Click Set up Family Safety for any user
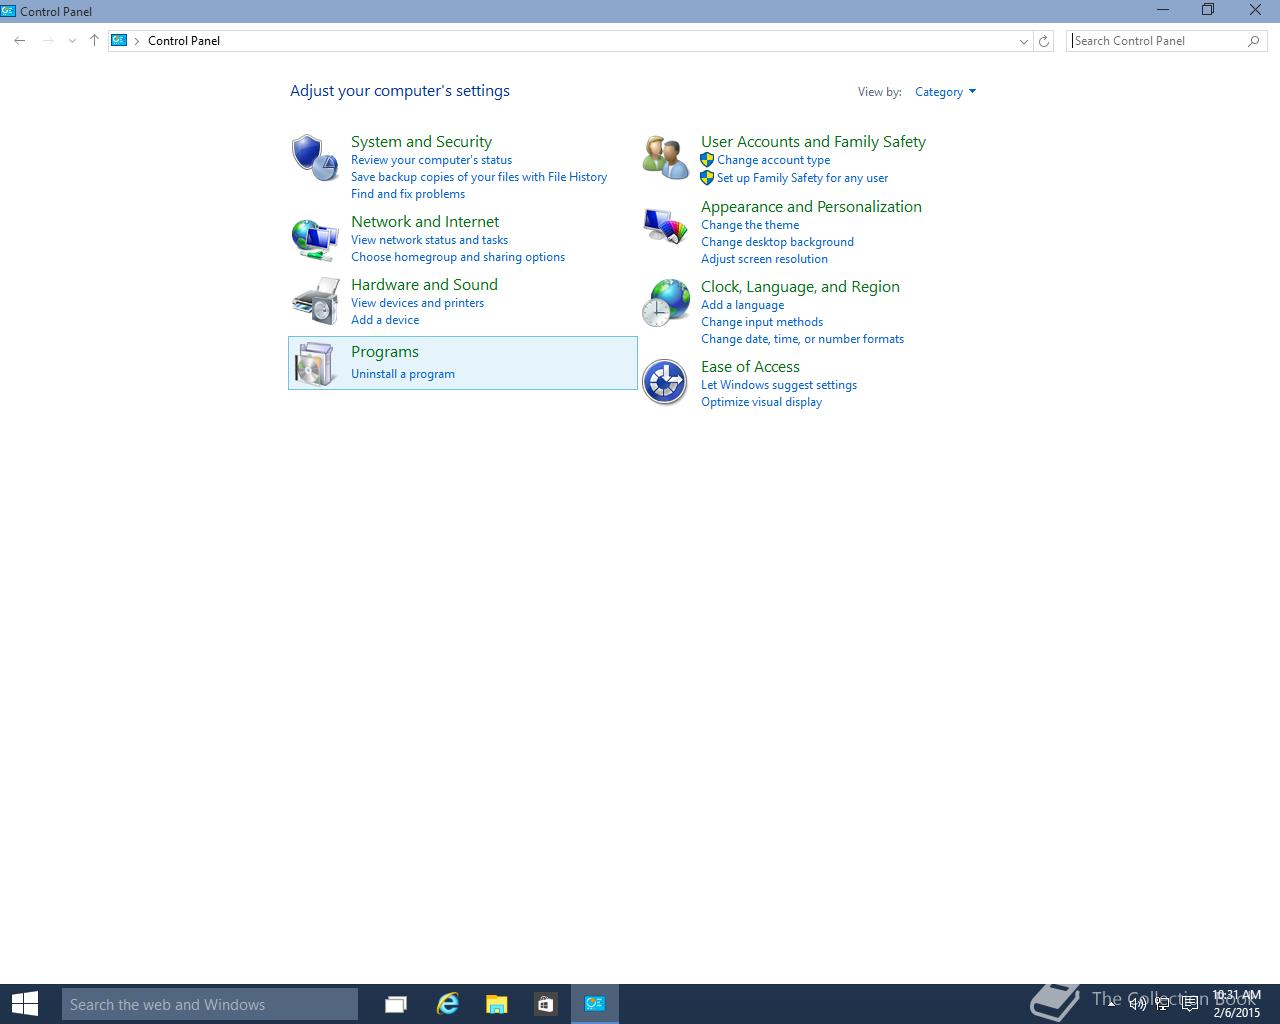The image size is (1280, 1024). (802, 178)
